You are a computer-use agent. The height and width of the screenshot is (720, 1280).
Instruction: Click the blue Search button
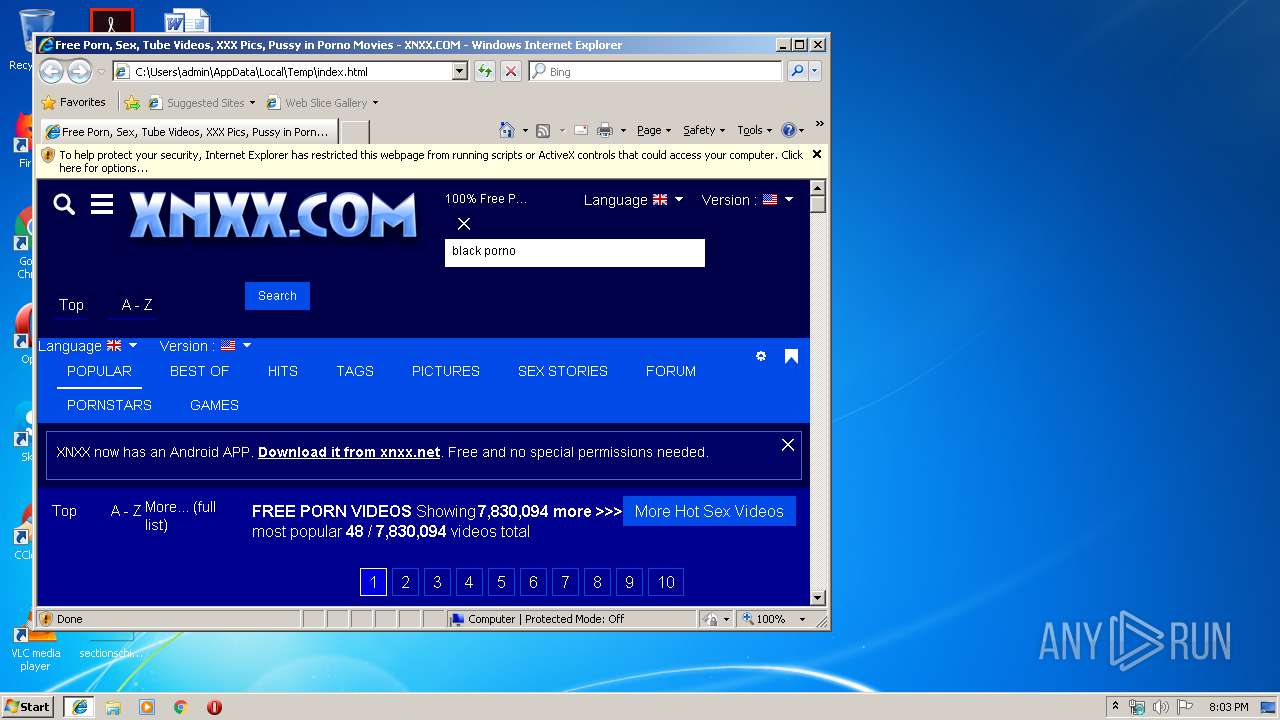(x=277, y=296)
